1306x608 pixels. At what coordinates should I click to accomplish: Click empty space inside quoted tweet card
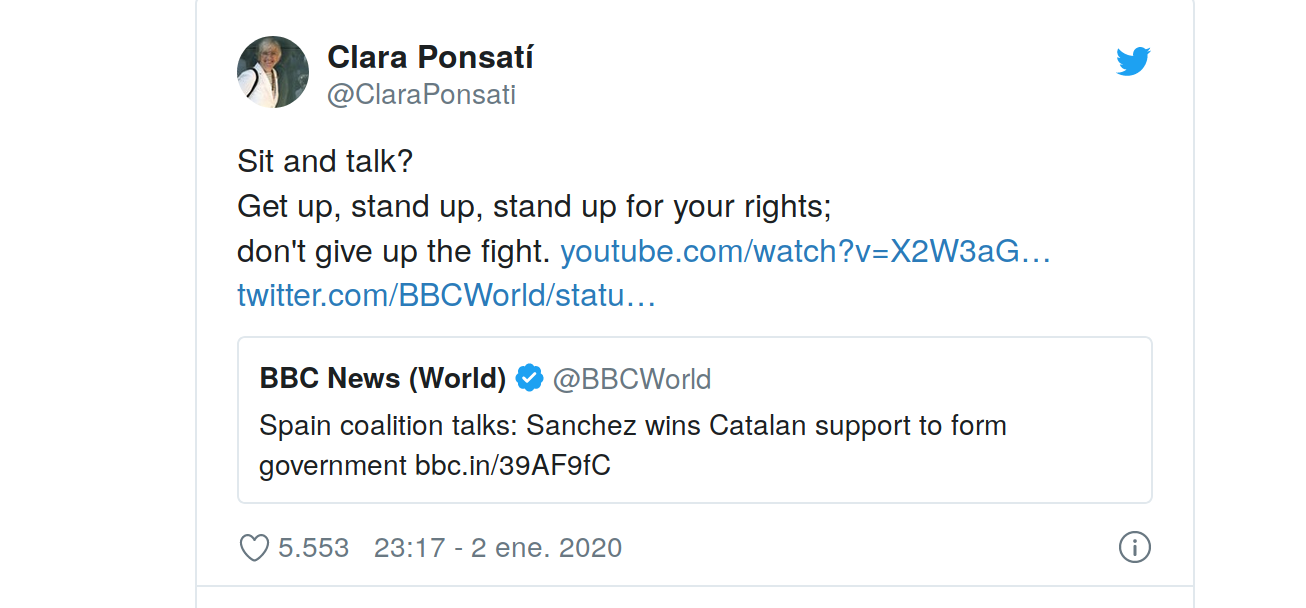point(900,470)
